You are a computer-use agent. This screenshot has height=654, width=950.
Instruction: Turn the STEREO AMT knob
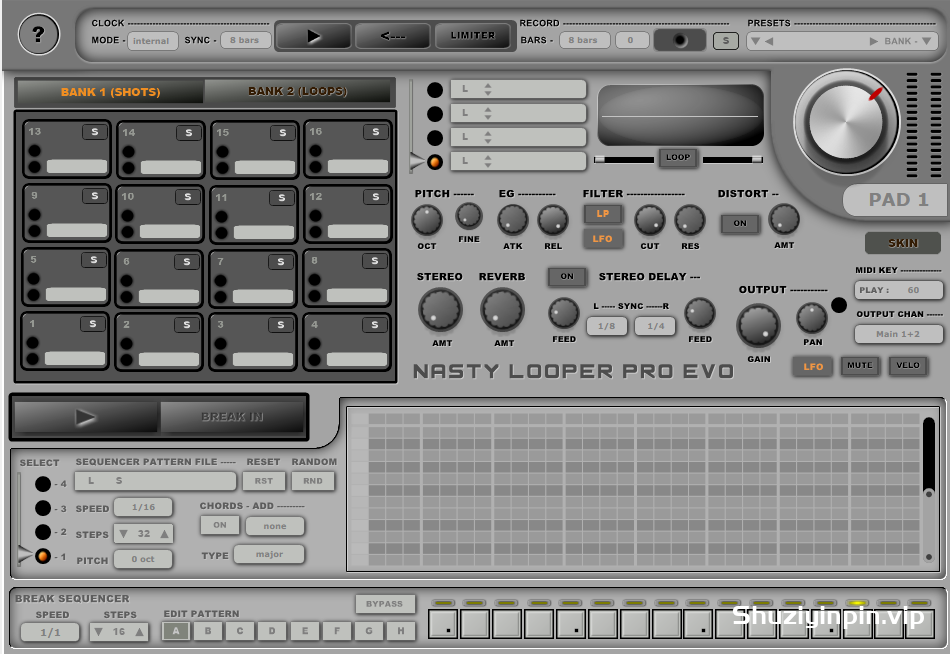(440, 310)
